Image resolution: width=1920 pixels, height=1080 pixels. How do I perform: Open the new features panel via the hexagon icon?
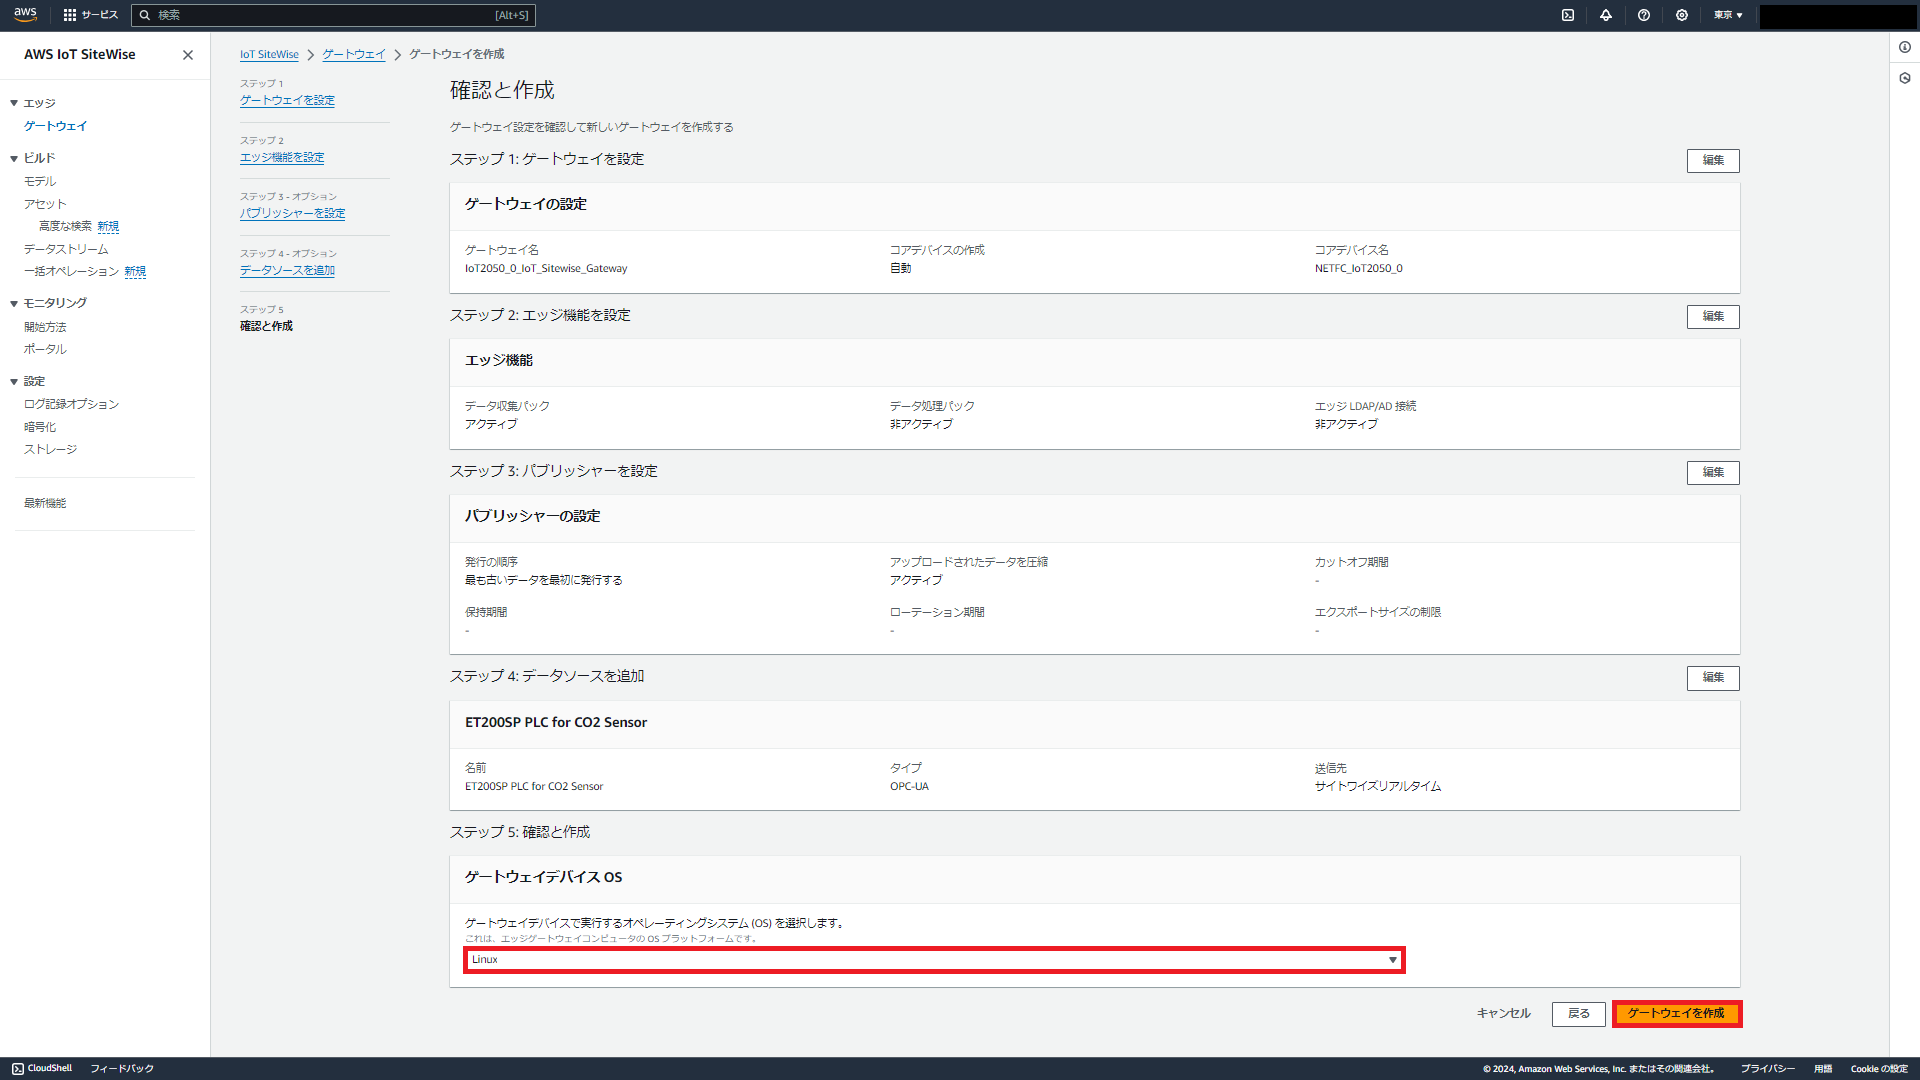[1907, 78]
